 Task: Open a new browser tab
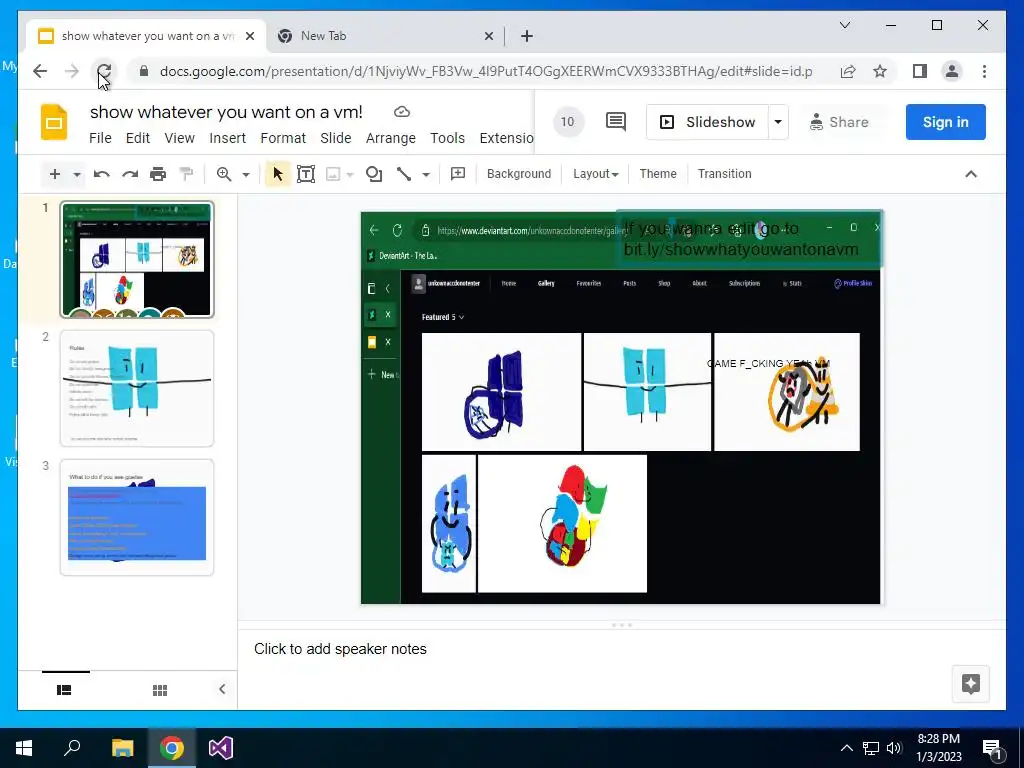526,37
